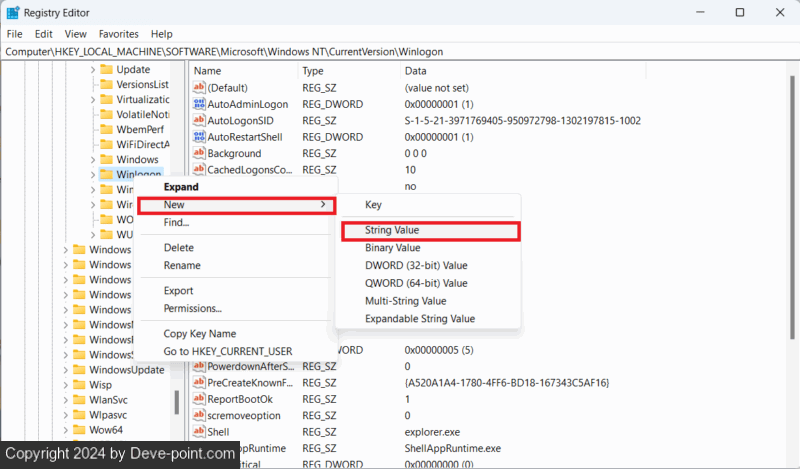This screenshot has height=469, width=800.
Task: Expand the WindowsUpdate key chevron
Action: 66,370
